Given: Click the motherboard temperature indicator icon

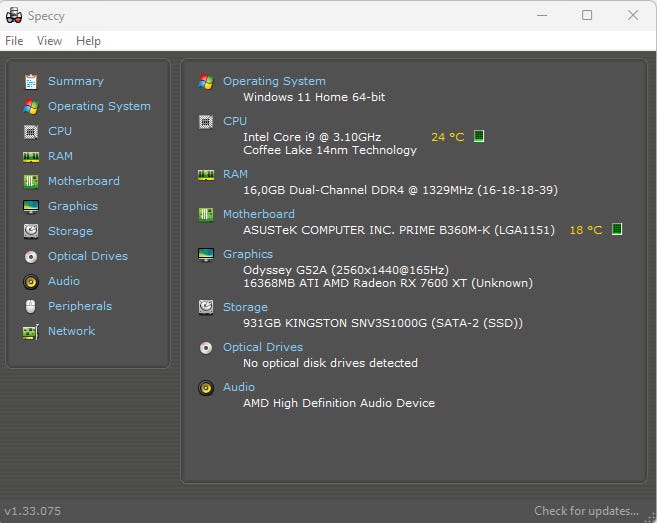Looking at the screenshot, I should click(x=617, y=229).
